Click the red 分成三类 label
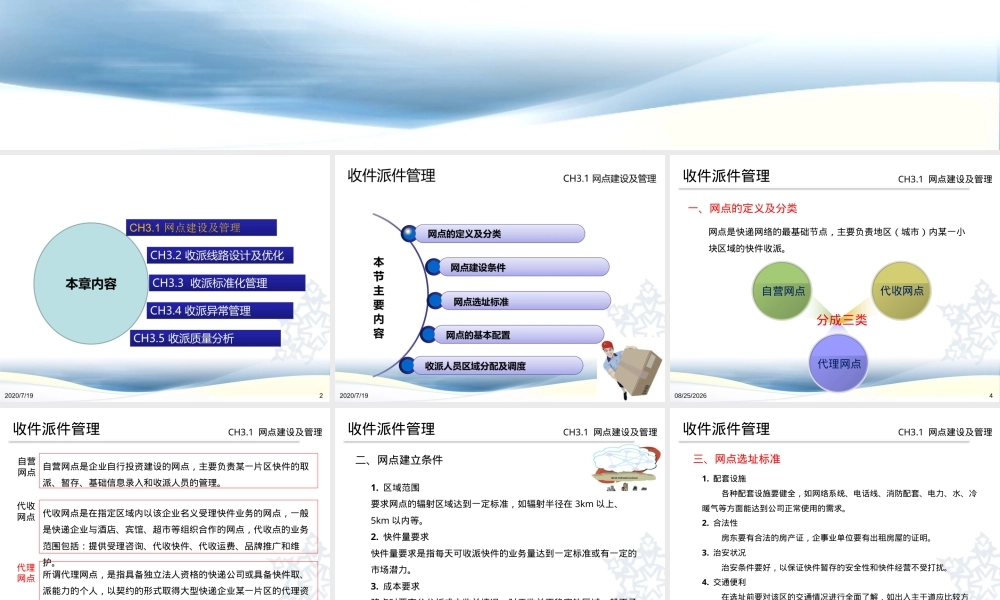The width and height of the screenshot is (1000, 600). tap(842, 320)
